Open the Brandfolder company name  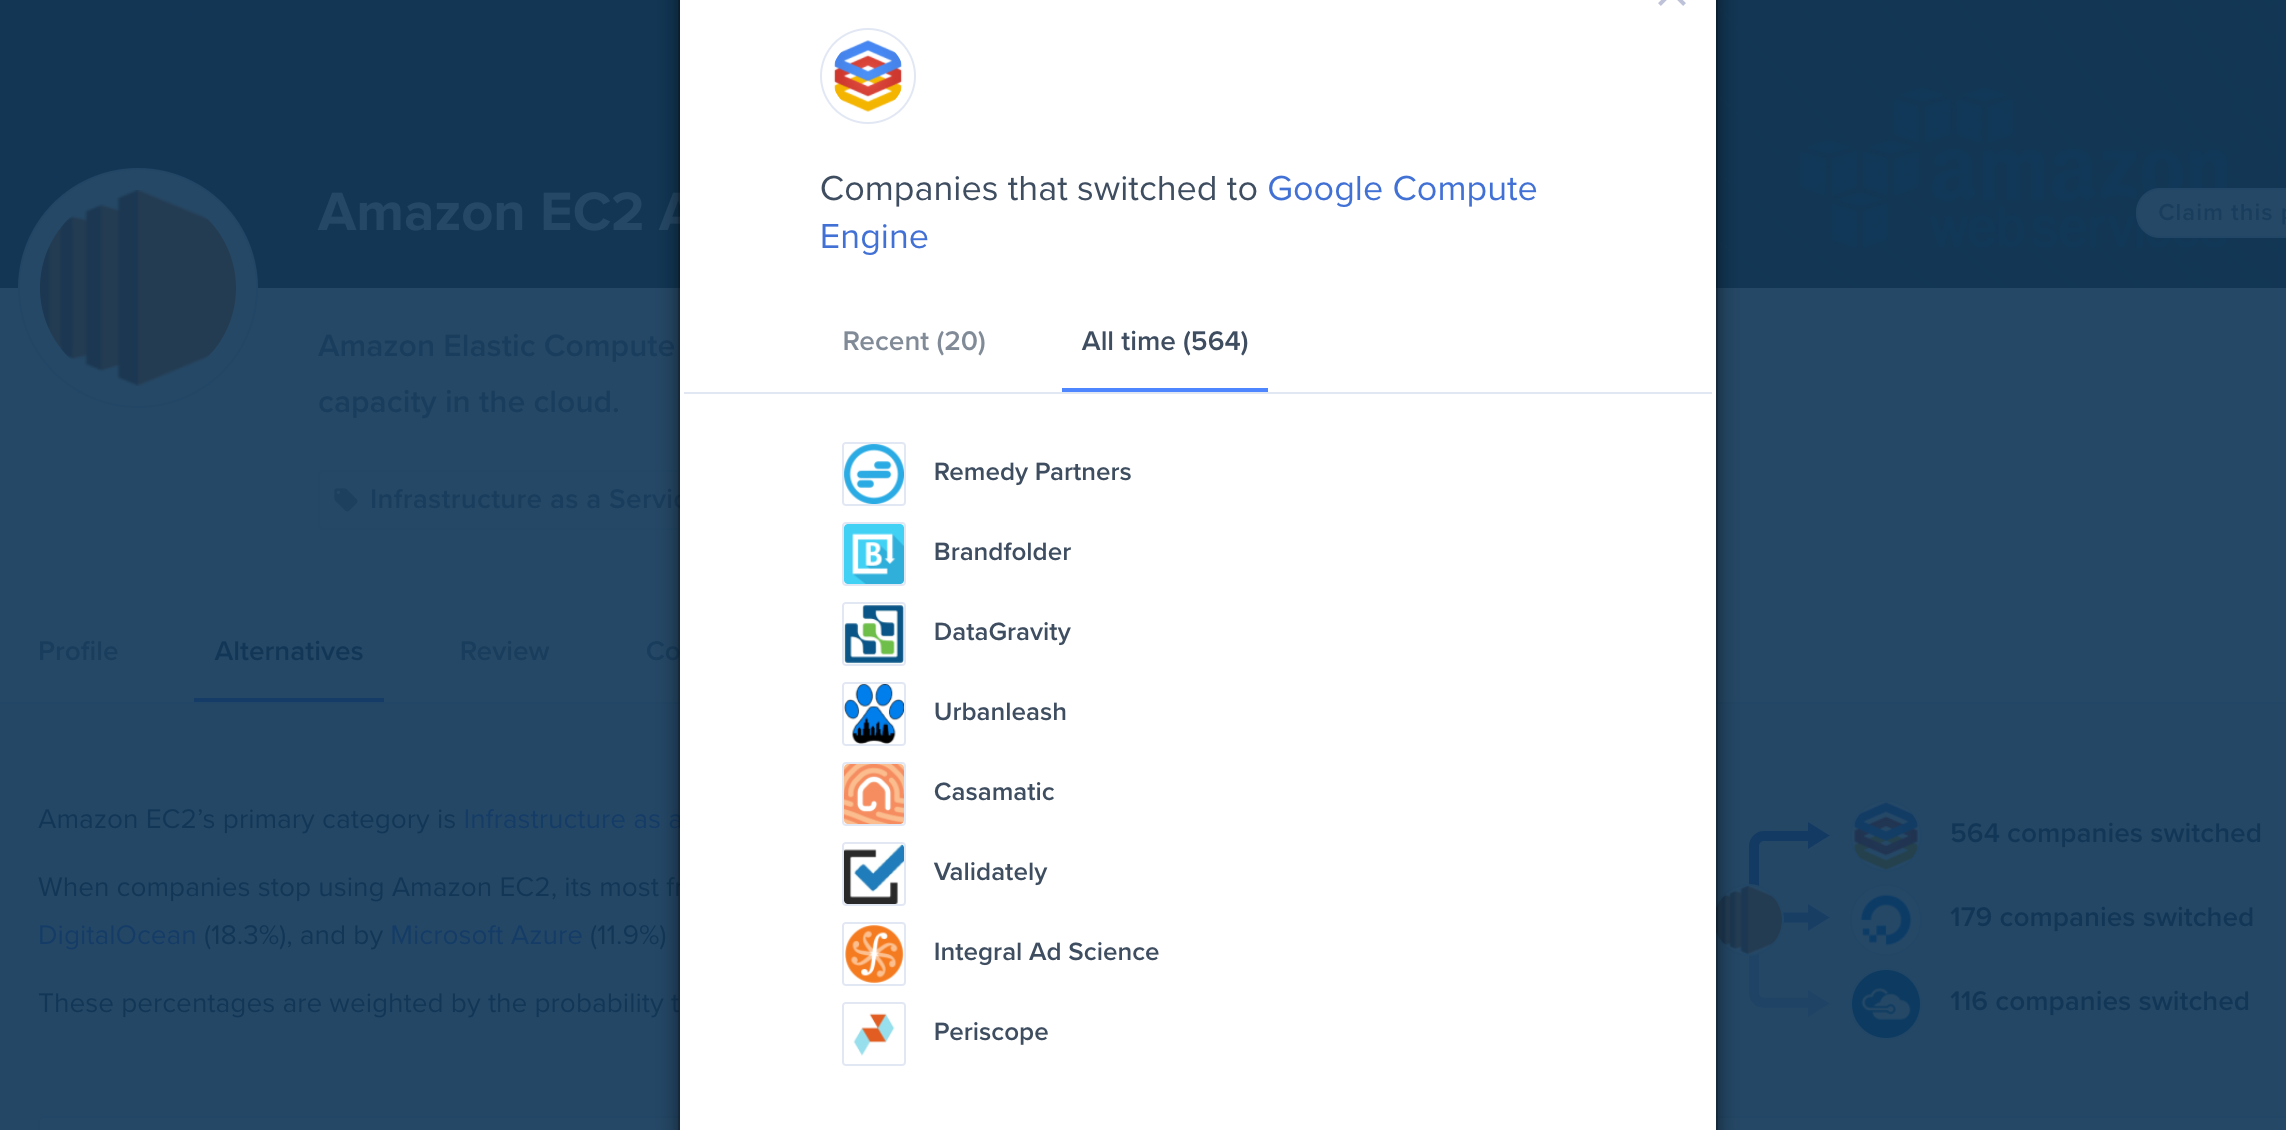point(1002,552)
